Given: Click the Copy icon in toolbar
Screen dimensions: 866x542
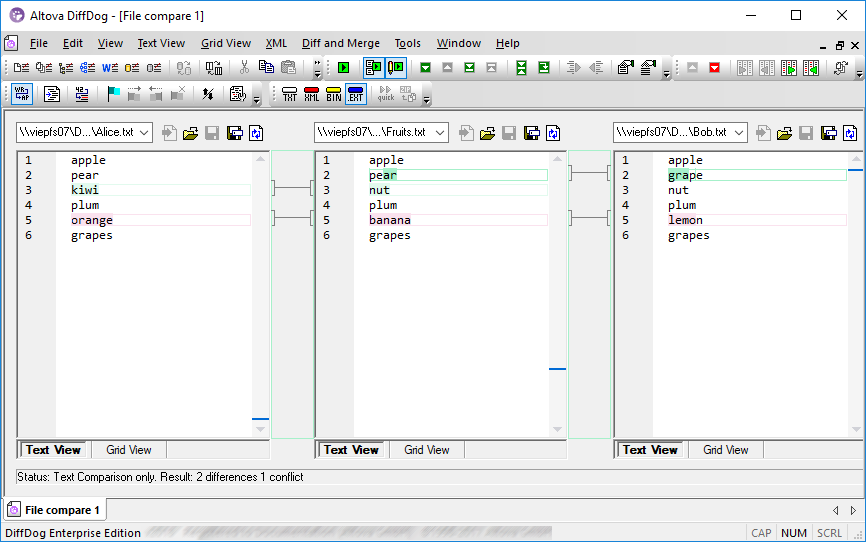Looking at the screenshot, I should (x=266, y=67).
